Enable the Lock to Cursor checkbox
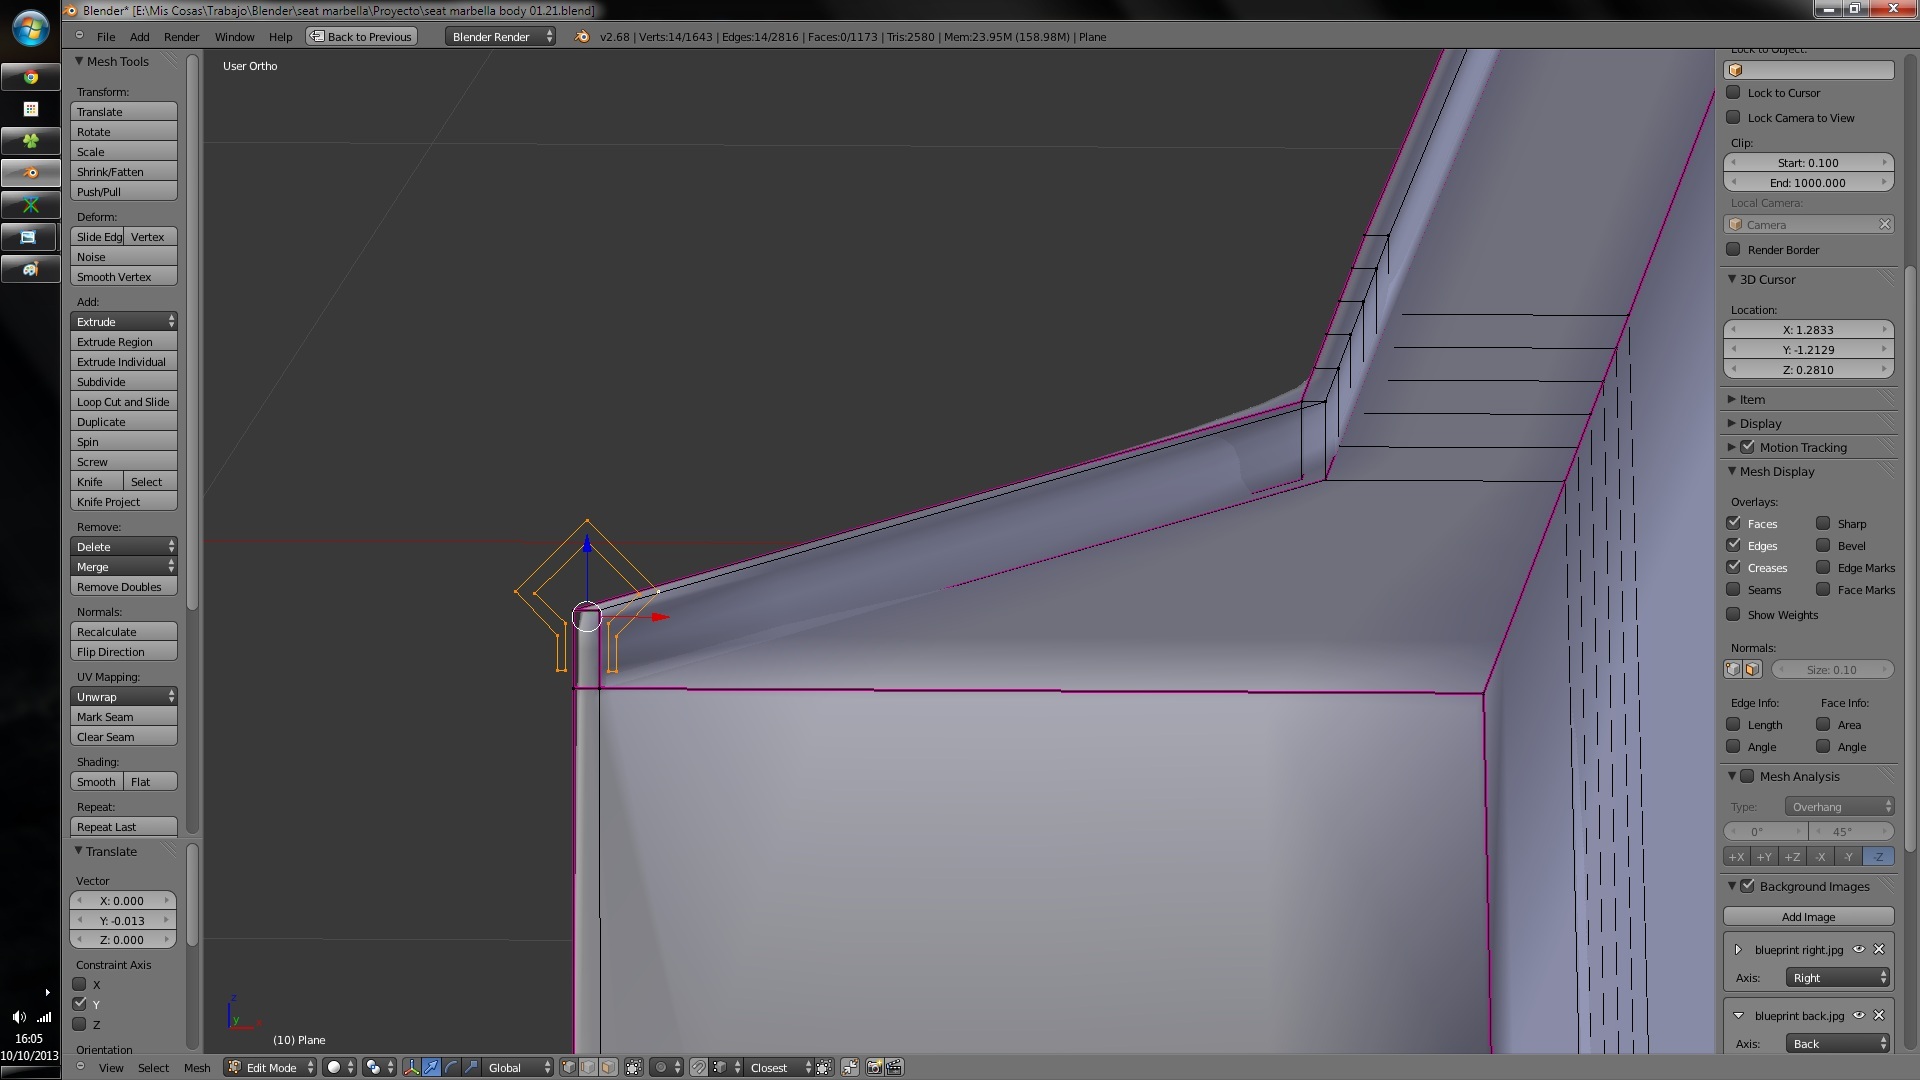Viewport: 1920px width, 1080px height. pos(1734,92)
